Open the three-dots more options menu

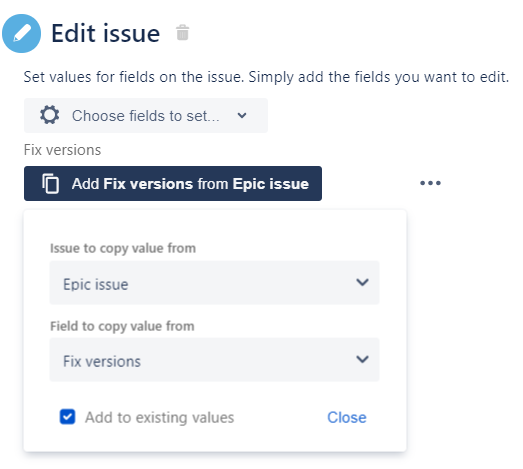coord(430,183)
